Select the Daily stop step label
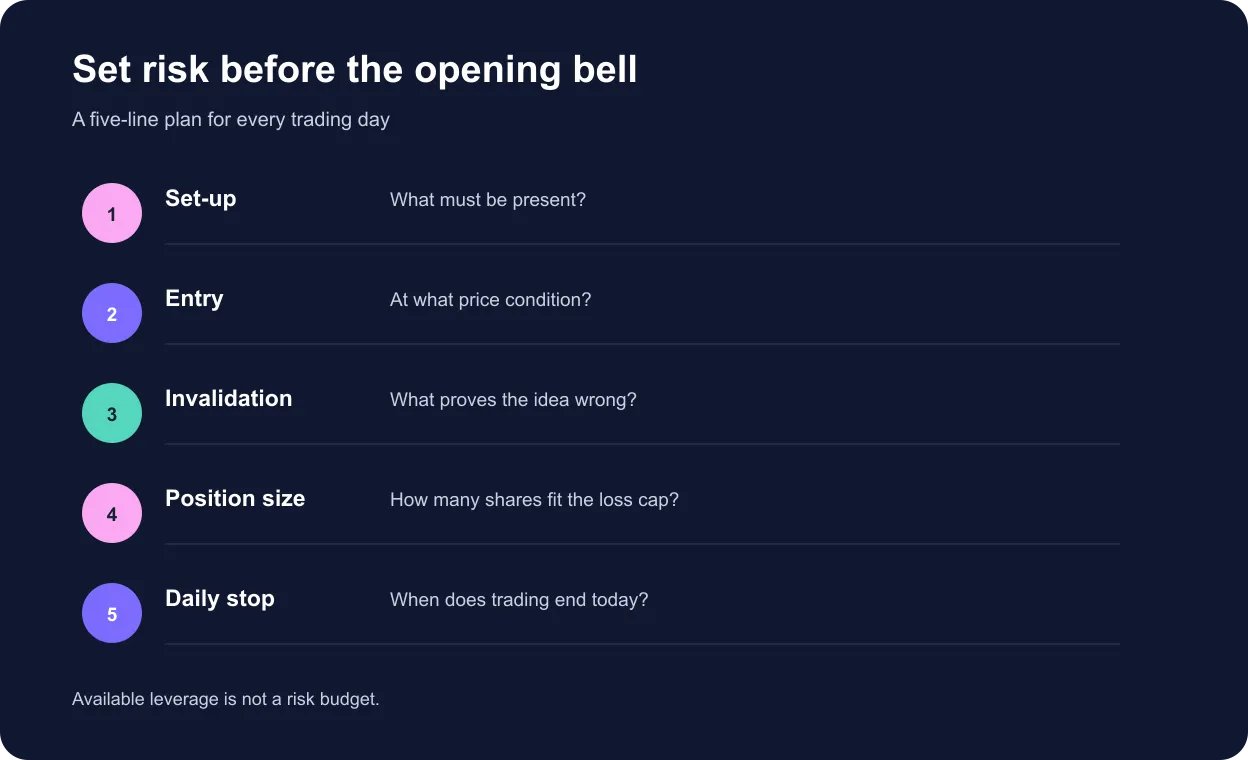Screen dimensions: 1248x760 pyautogui.click(x=220, y=599)
